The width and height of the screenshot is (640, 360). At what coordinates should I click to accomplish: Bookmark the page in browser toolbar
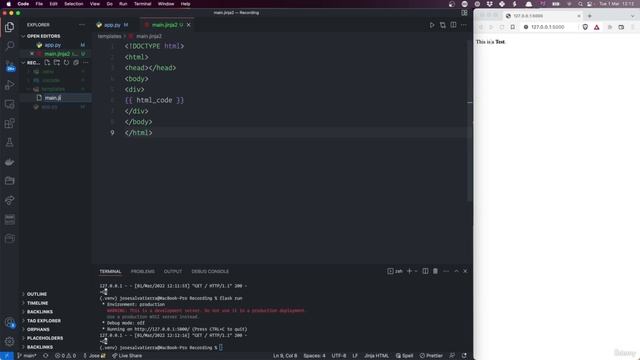pos(513,27)
